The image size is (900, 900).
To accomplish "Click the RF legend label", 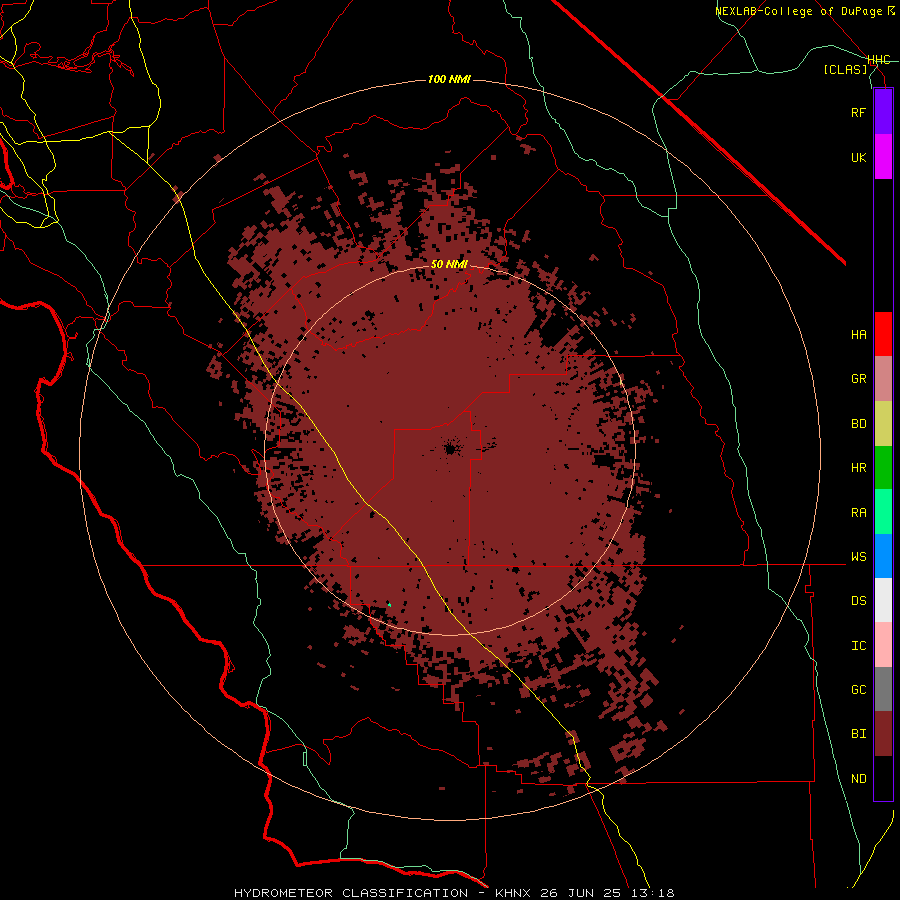I will [858, 112].
